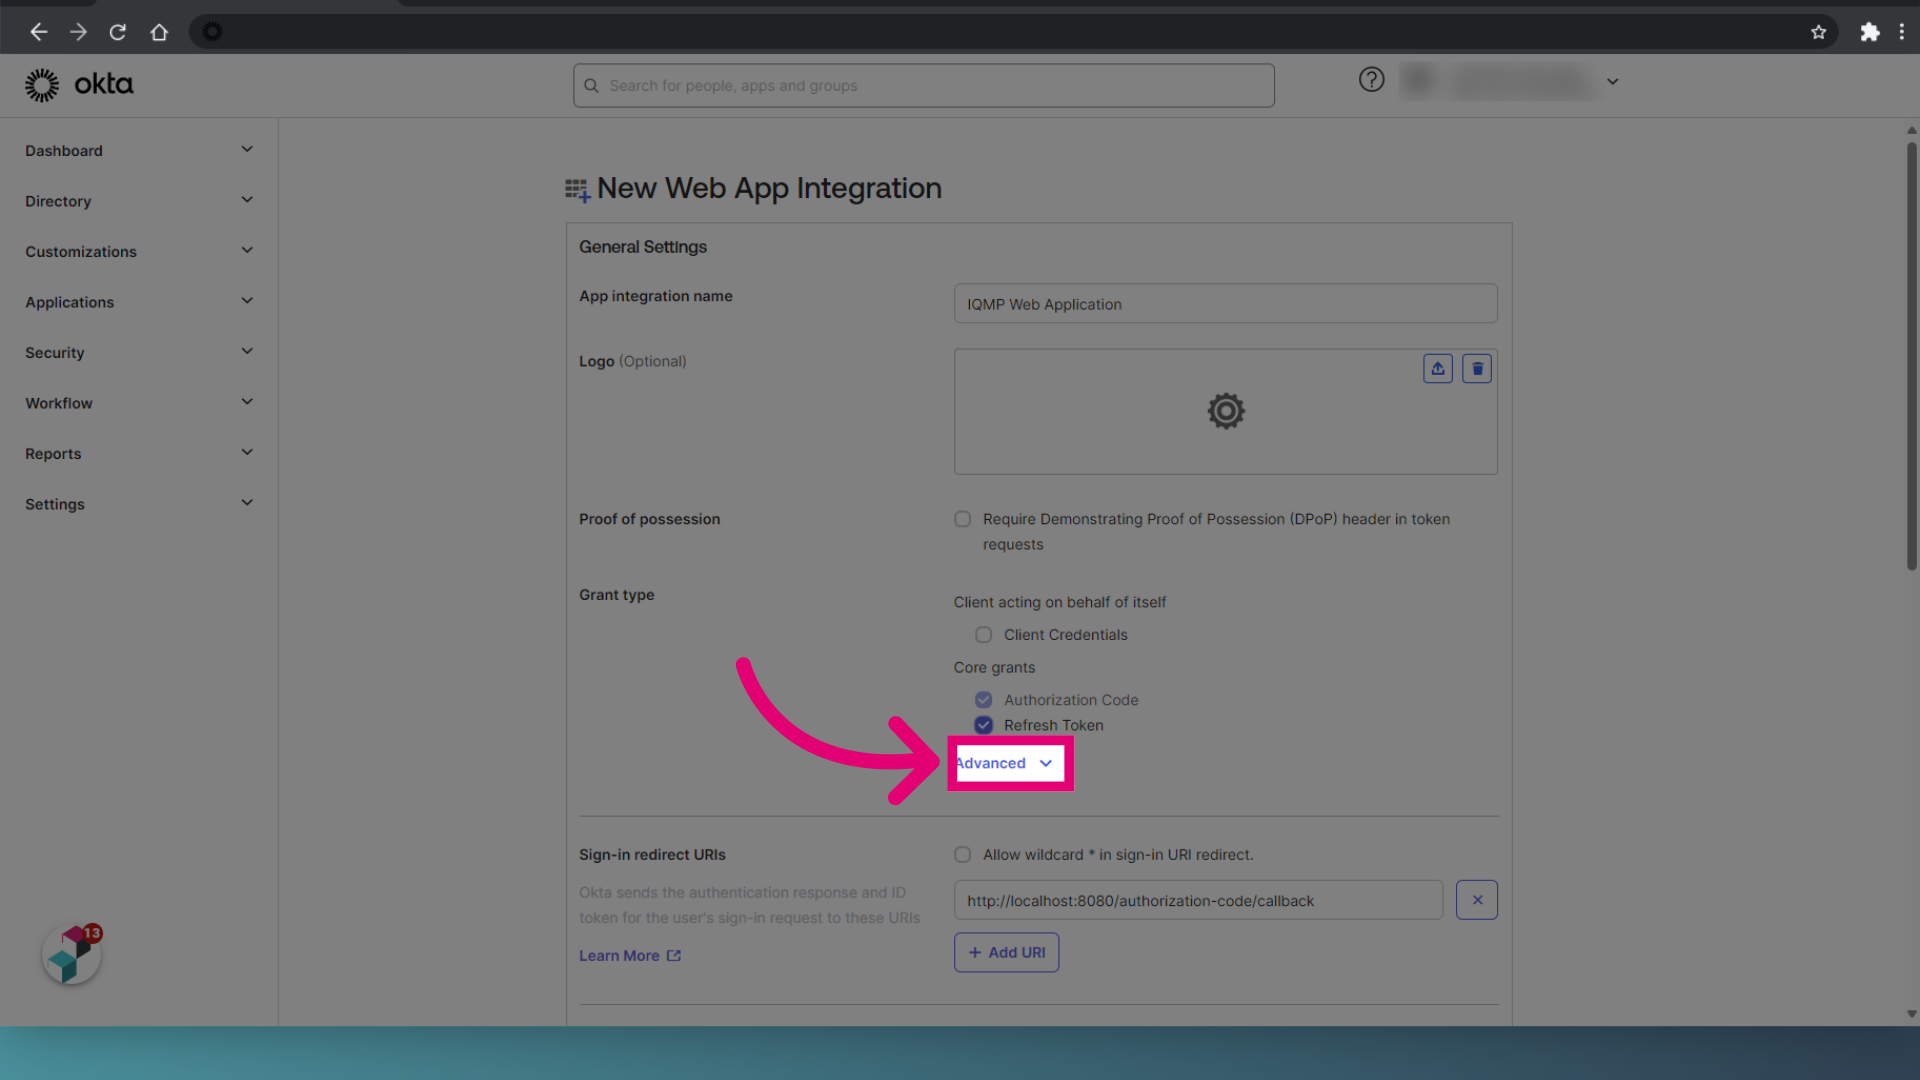Expand the Directory menu chevron
Screen dimensions: 1920x1080
247,200
